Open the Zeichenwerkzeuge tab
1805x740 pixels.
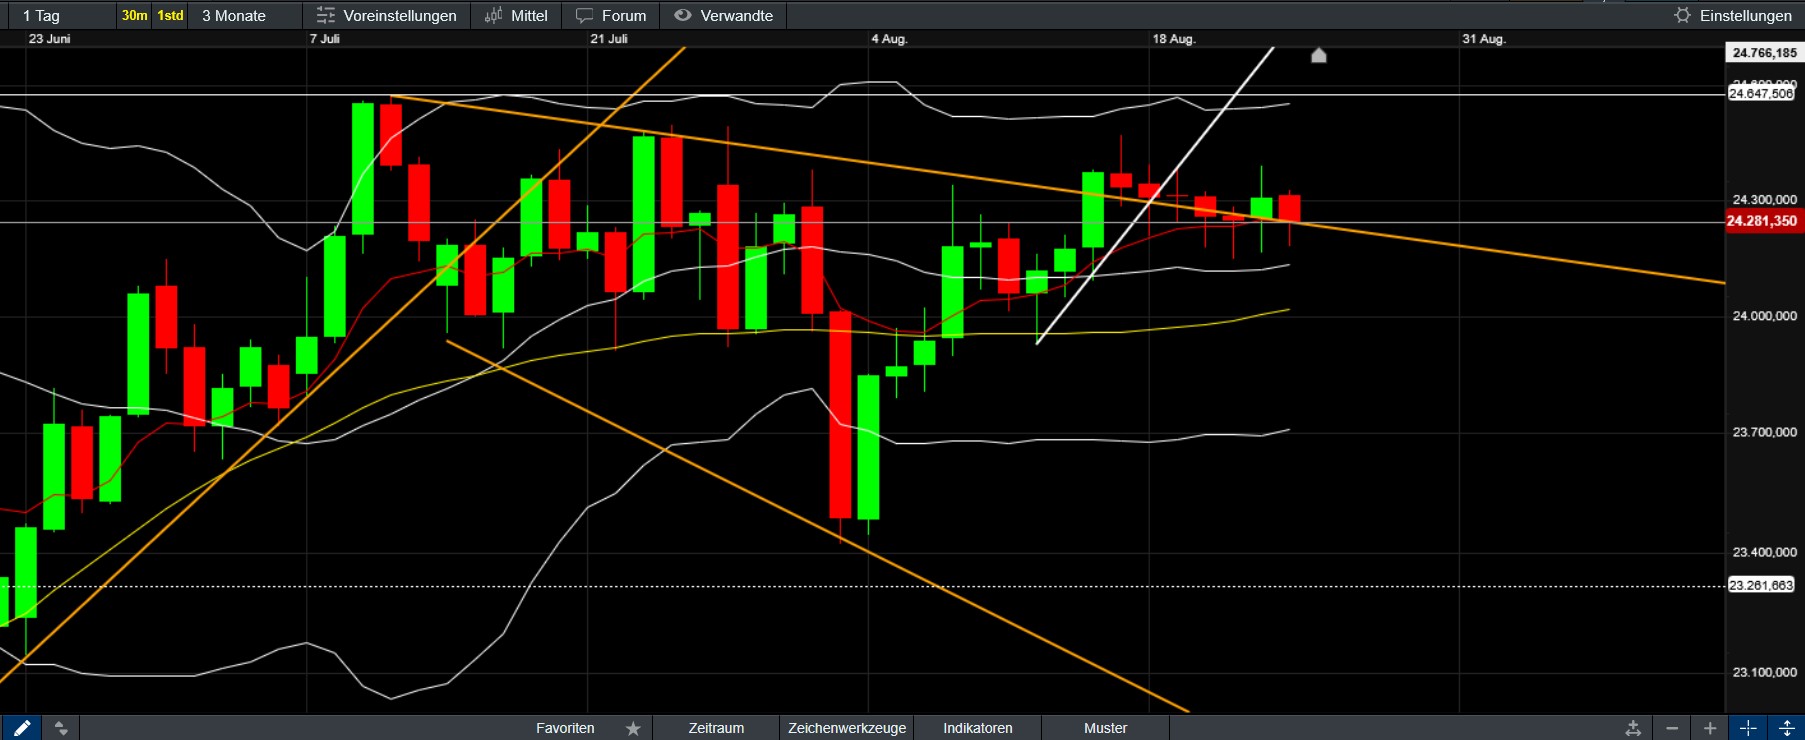tap(847, 728)
